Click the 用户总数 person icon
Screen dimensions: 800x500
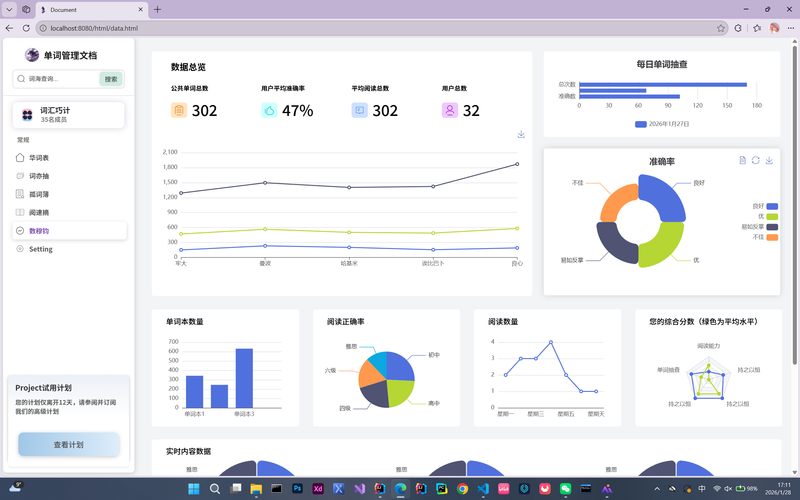[449, 110]
